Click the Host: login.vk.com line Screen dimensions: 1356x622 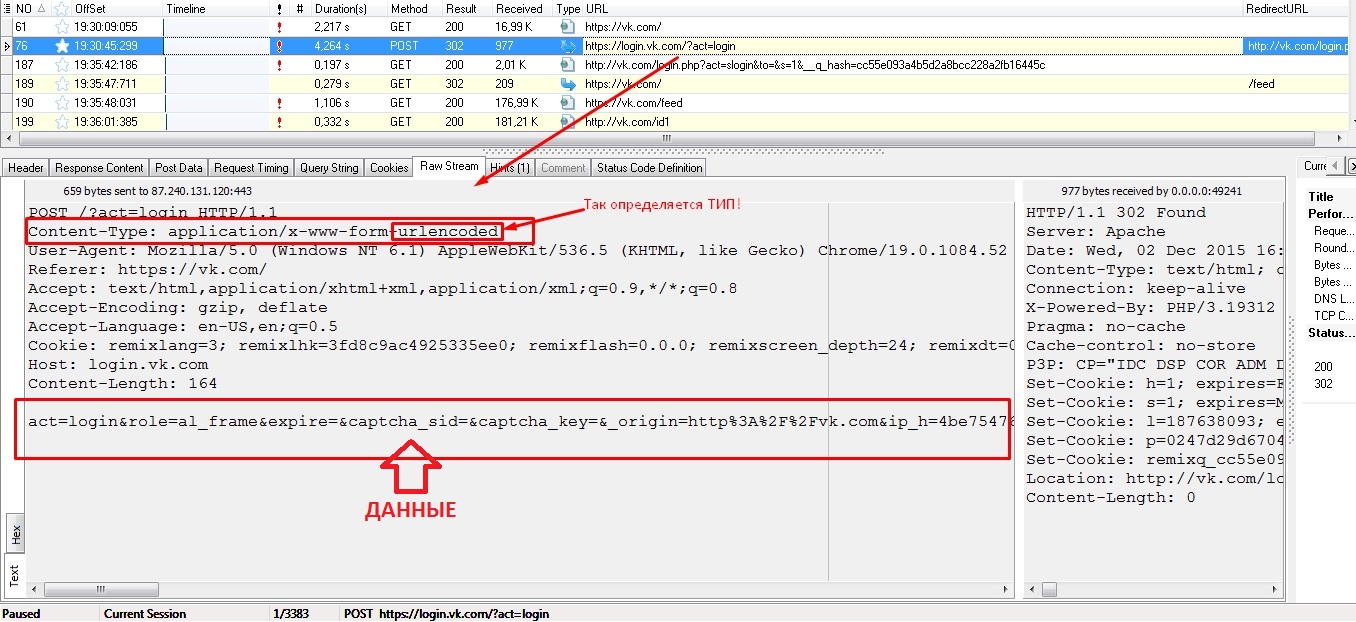coord(118,365)
